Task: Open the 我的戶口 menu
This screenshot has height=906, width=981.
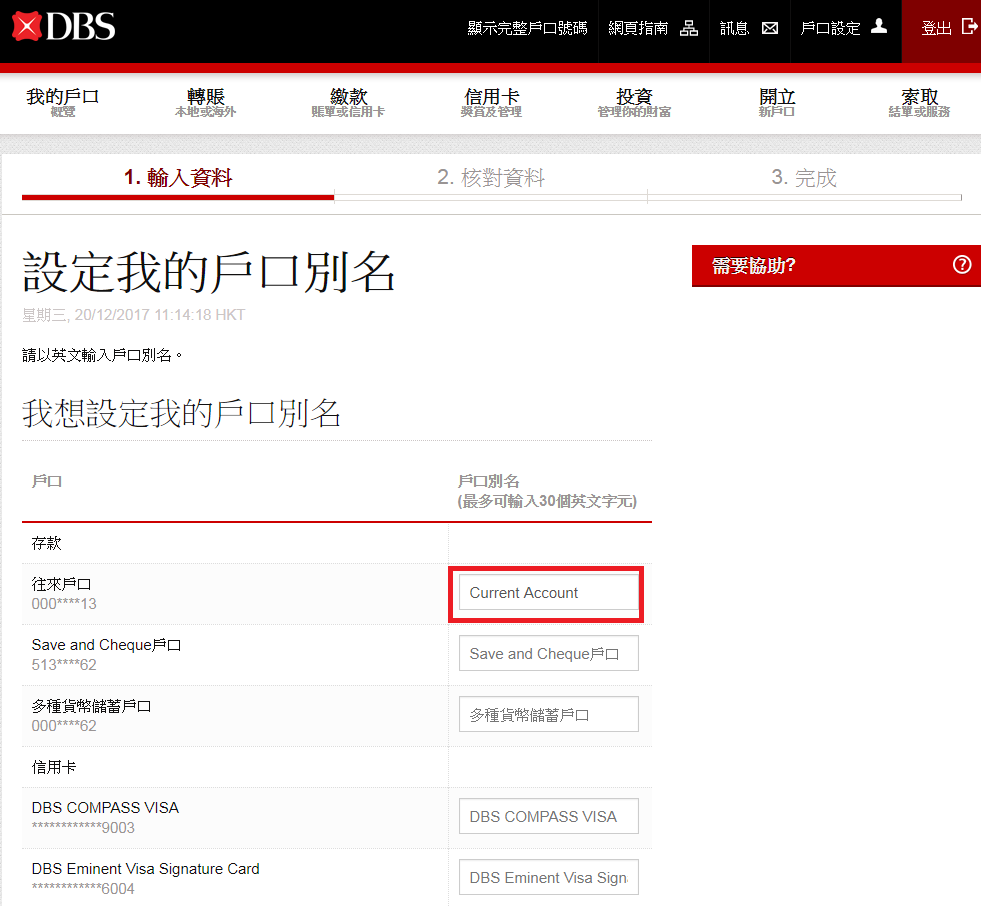Action: 63,103
